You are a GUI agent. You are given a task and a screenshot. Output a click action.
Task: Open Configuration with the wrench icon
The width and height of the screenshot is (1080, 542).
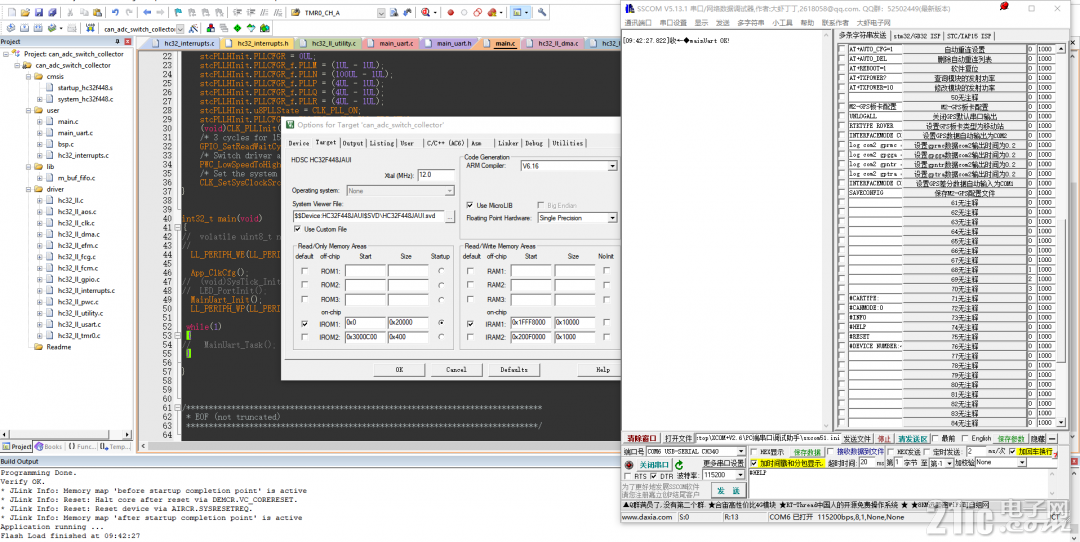(x=543, y=12)
